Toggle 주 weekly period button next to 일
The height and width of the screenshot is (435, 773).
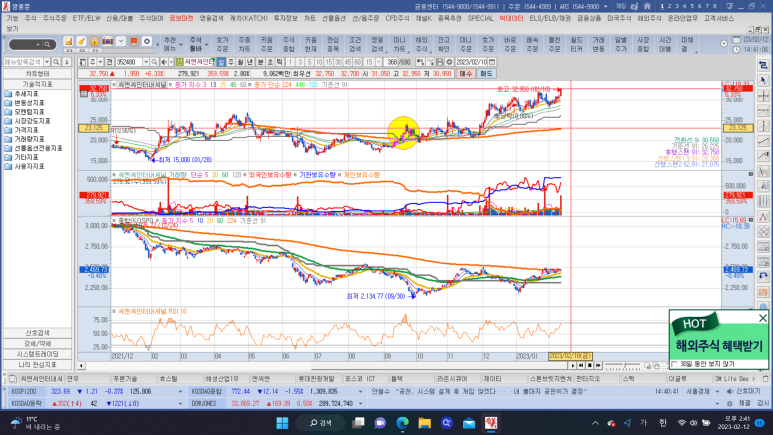click(x=231, y=62)
